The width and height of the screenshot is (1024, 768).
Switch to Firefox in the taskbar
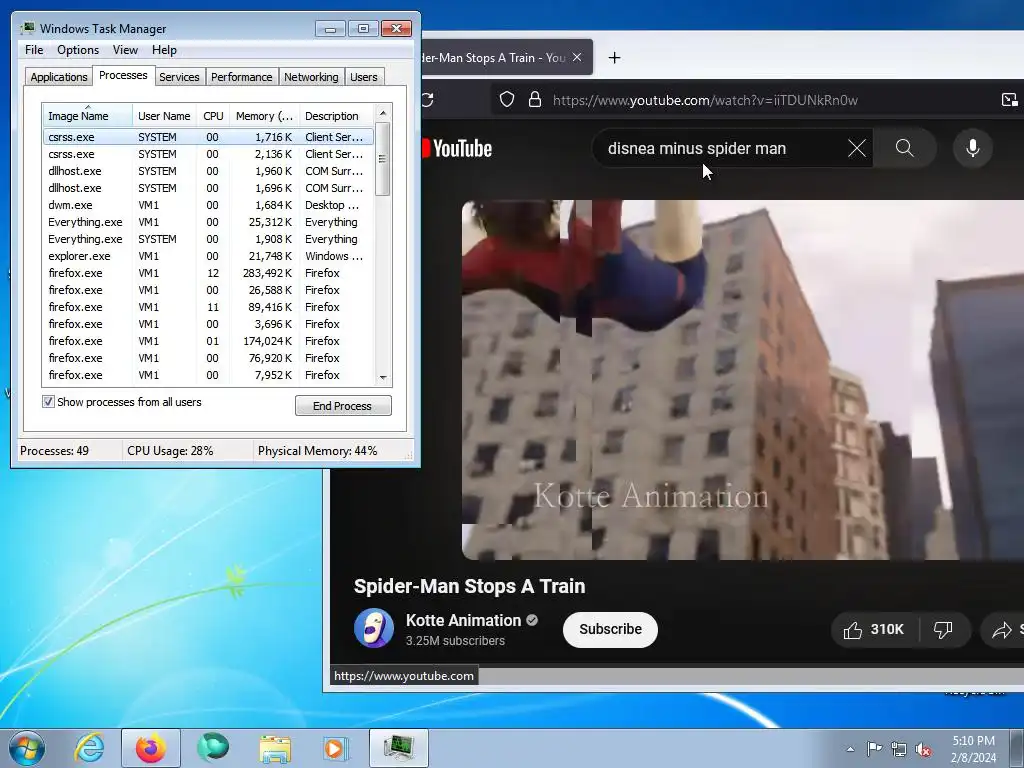coord(150,748)
